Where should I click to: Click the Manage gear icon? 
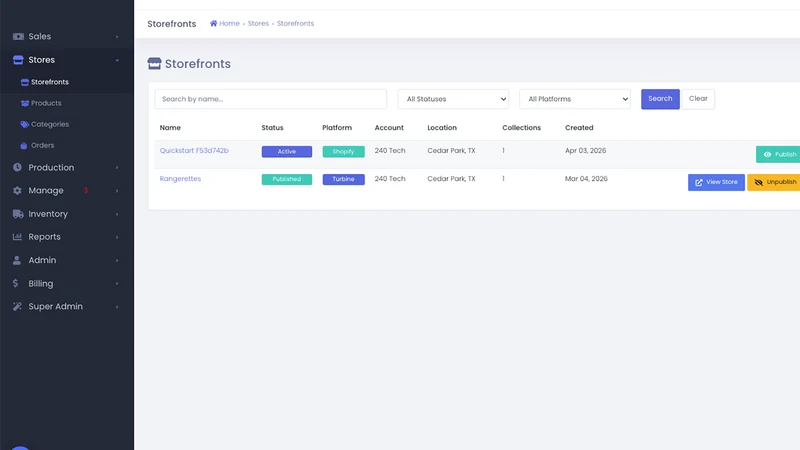[17, 190]
